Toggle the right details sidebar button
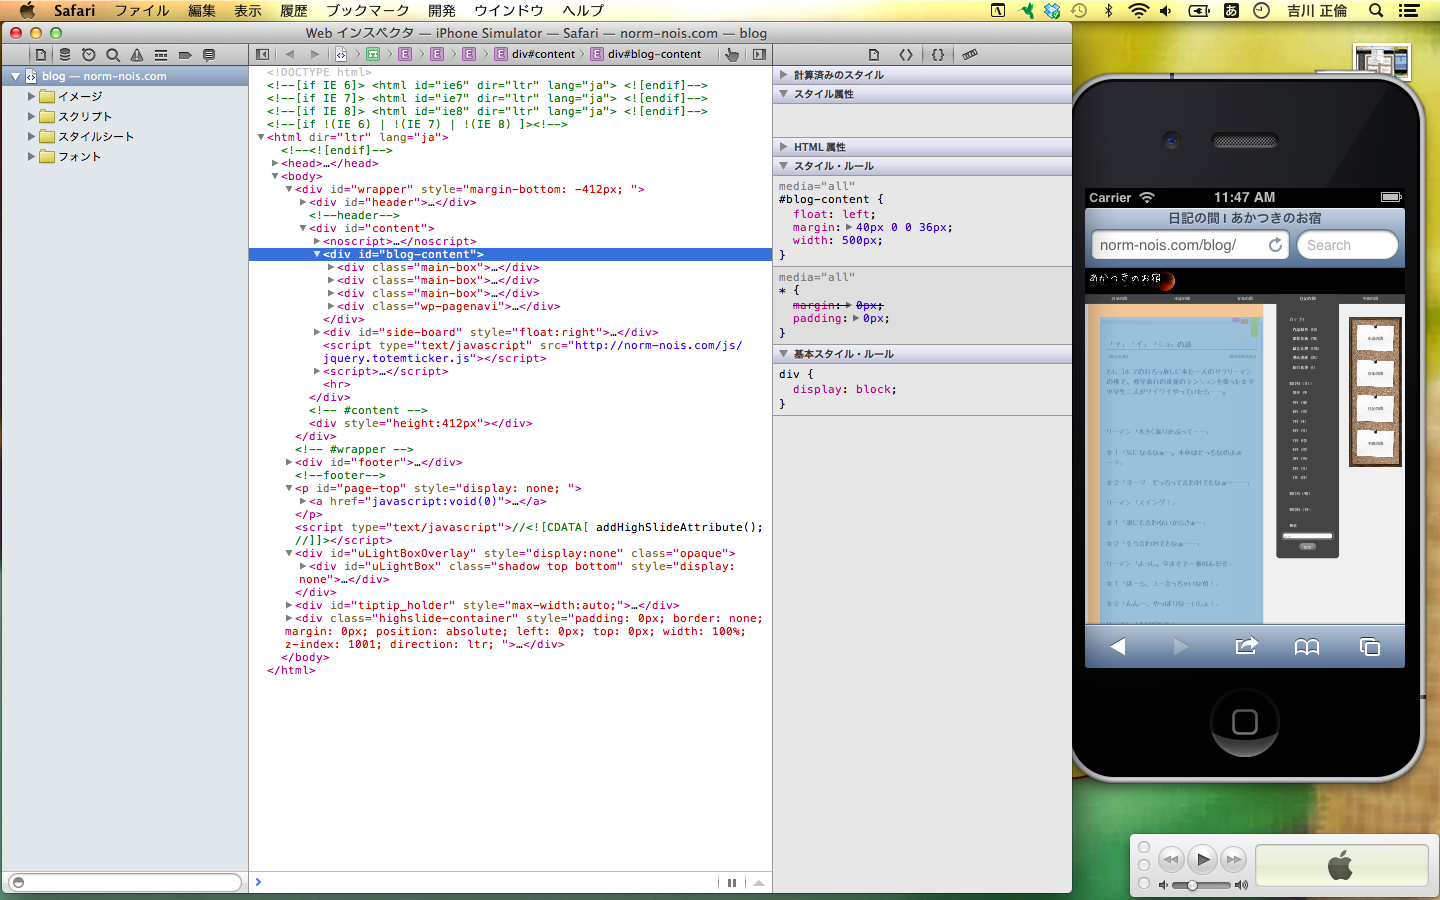This screenshot has width=1440, height=900. [759, 55]
